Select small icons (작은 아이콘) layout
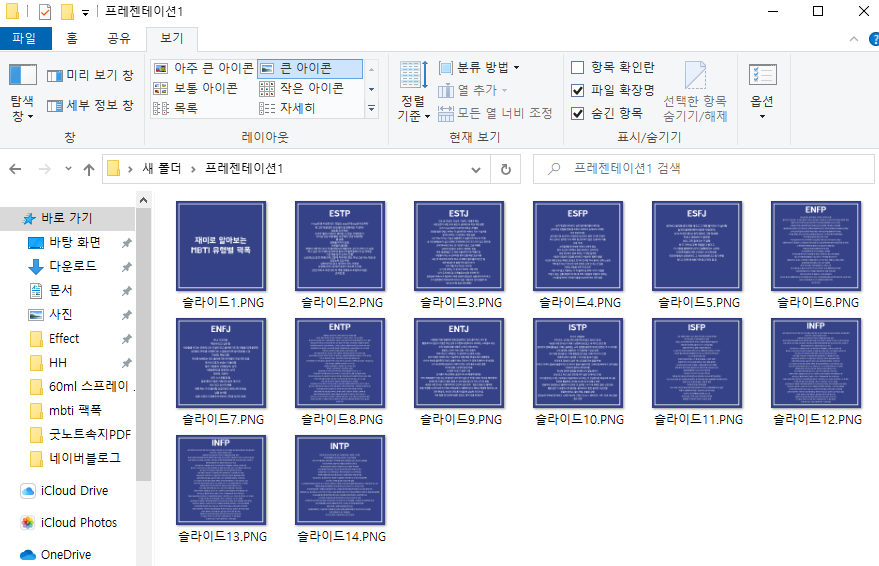The width and height of the screenshot is (879, 566). 302,89
